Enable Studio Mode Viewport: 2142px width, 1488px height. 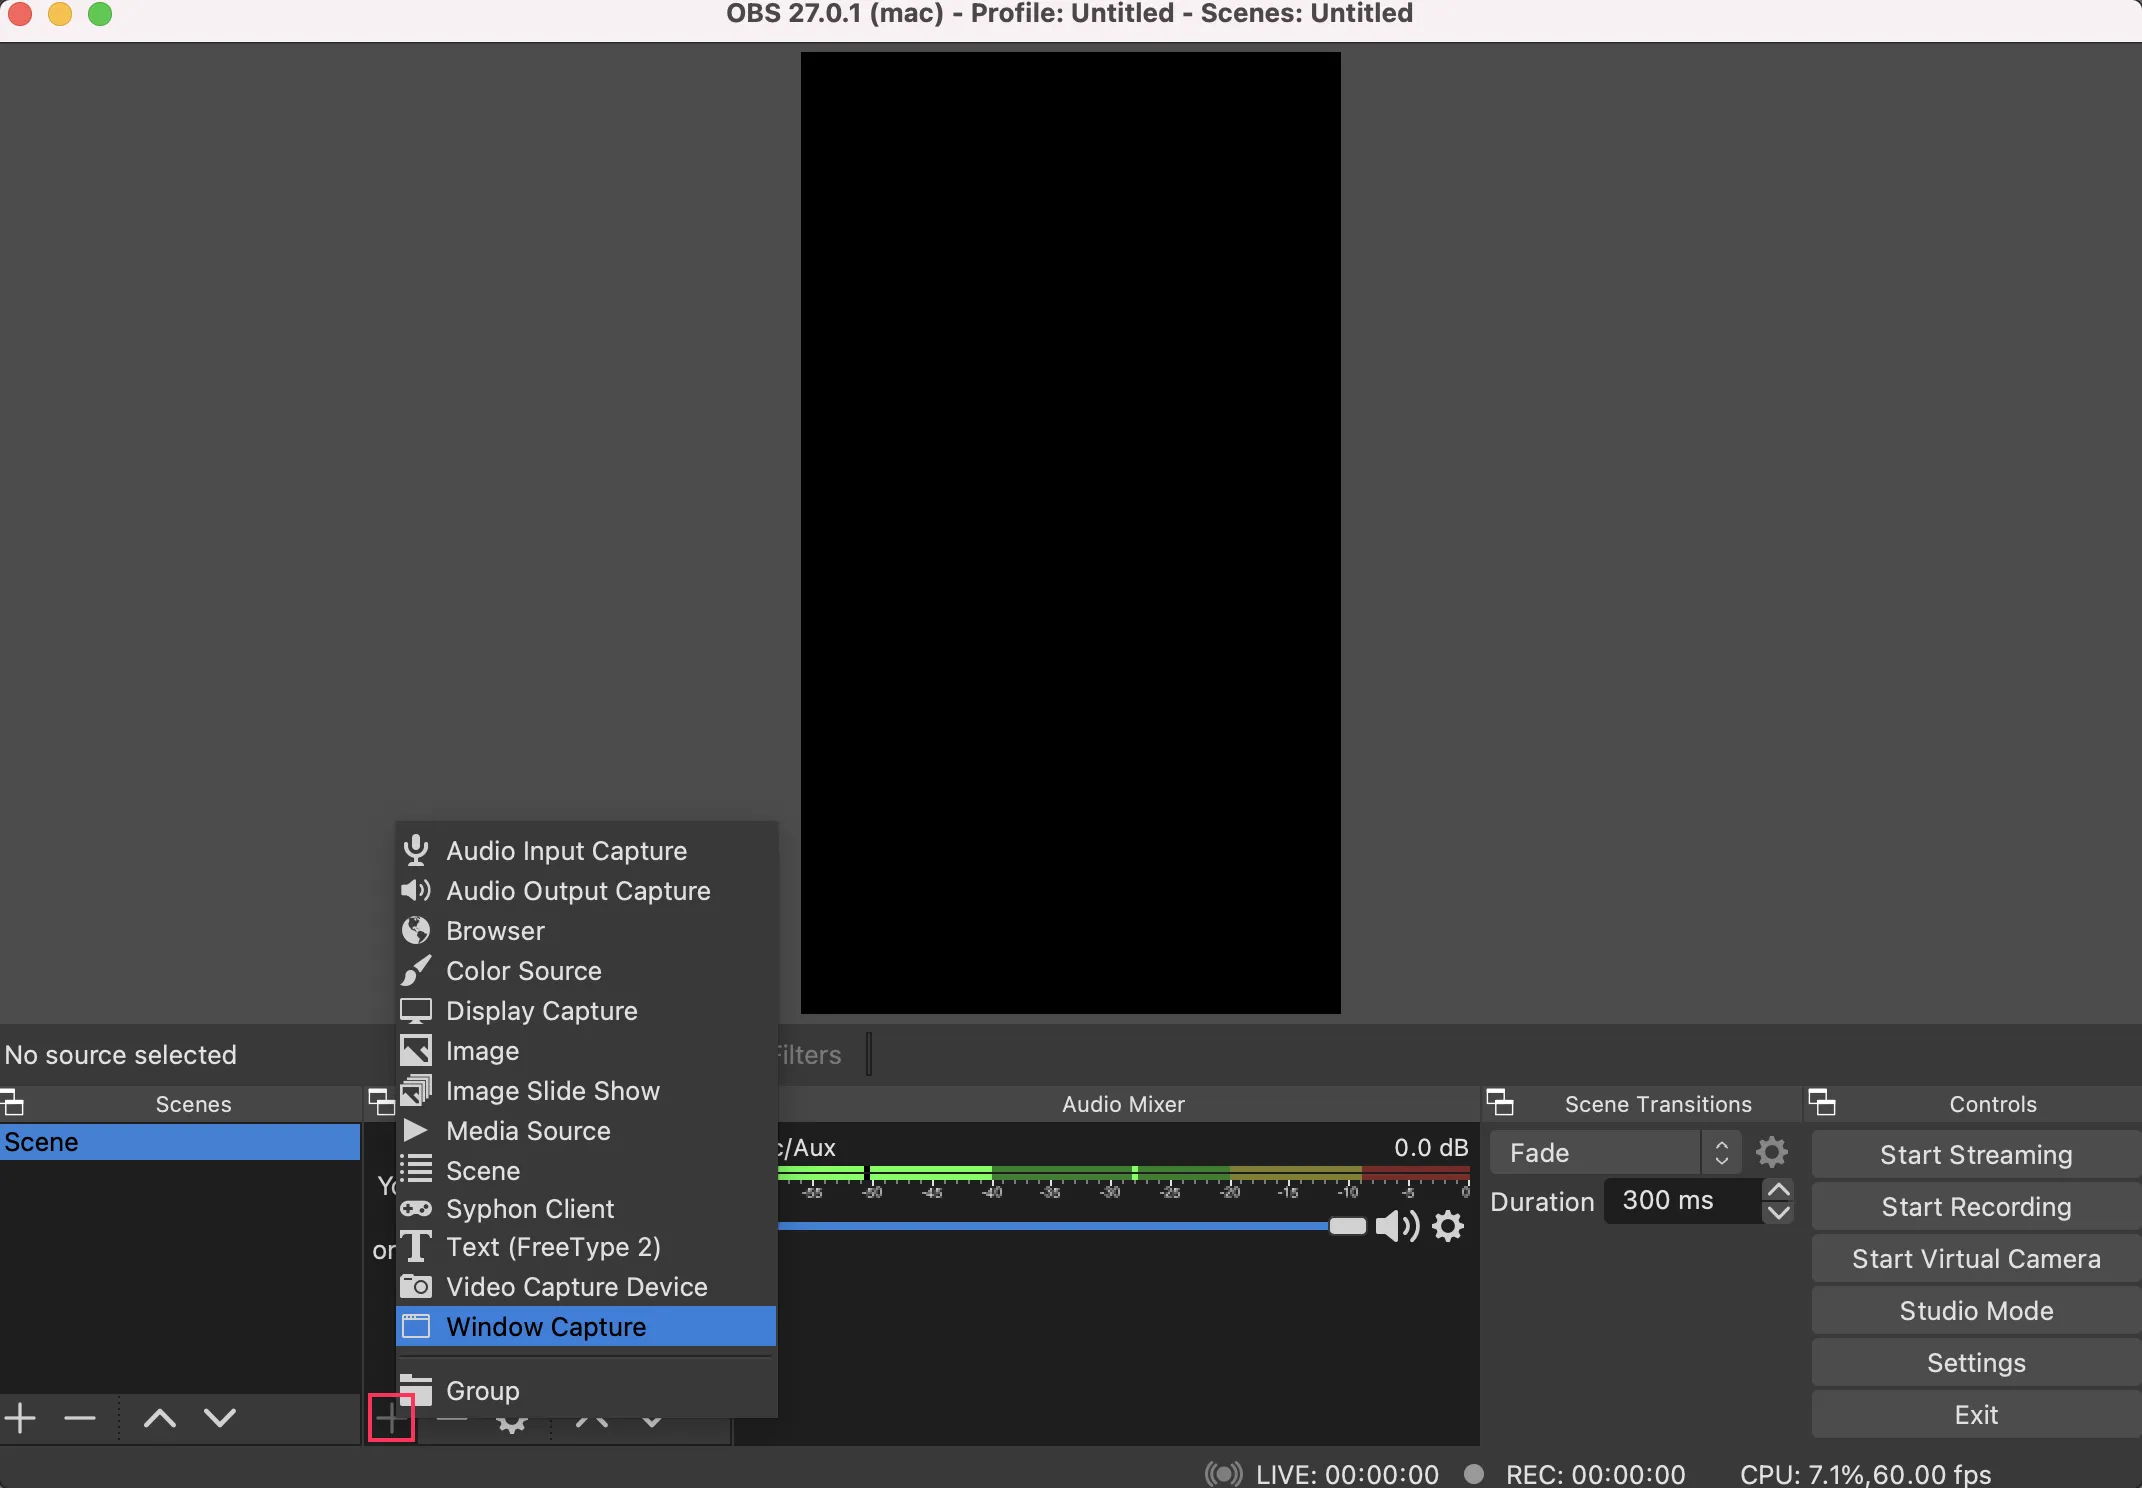click(x=1976, y=1311)
